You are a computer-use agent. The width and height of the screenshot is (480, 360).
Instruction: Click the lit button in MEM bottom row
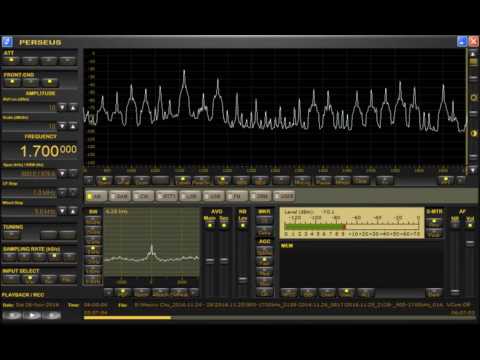click(x=346, y=293)
